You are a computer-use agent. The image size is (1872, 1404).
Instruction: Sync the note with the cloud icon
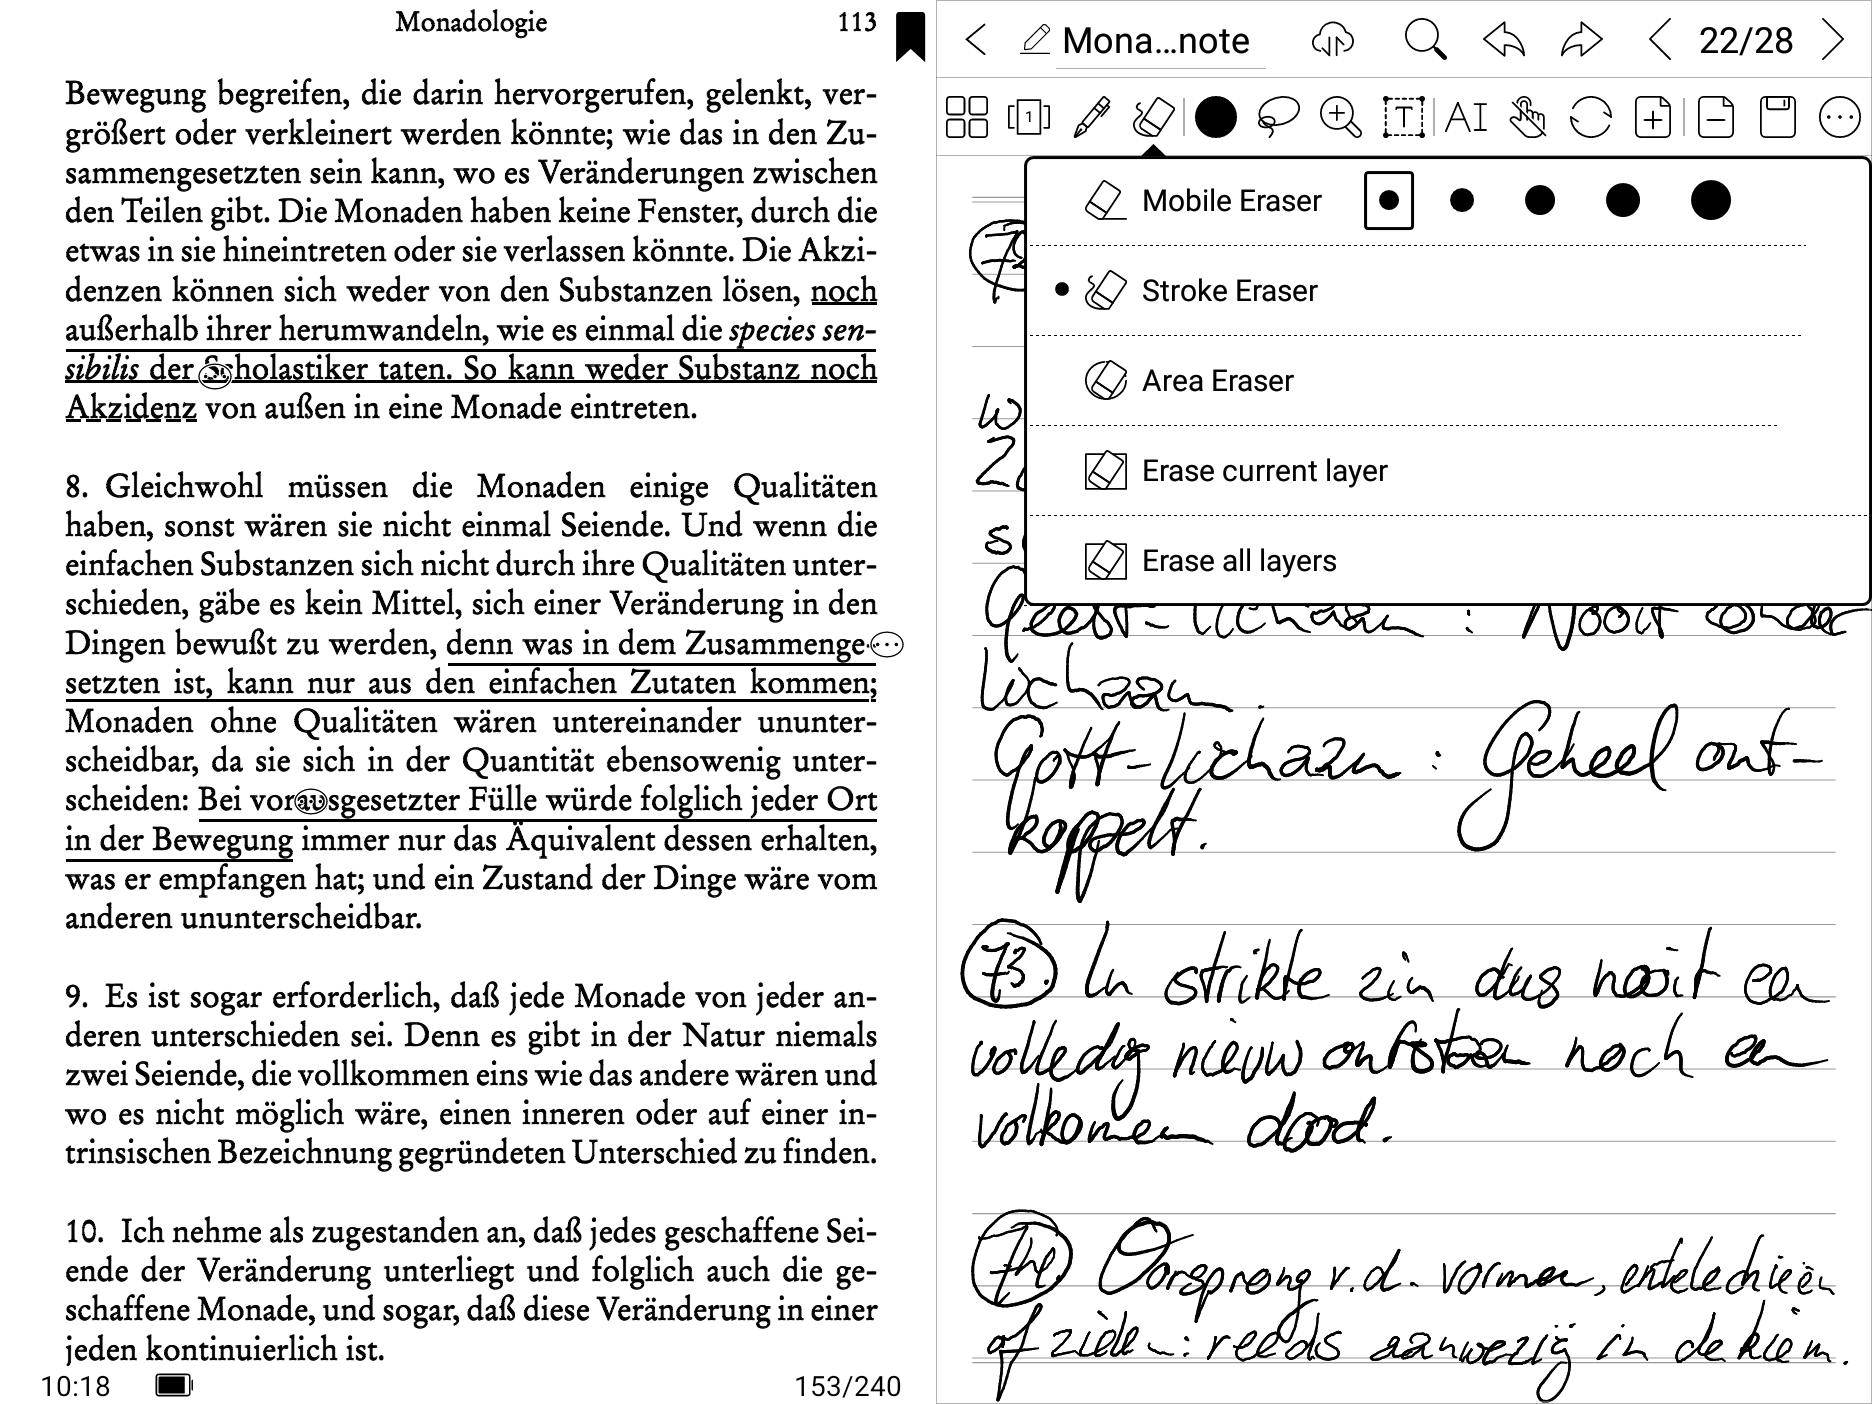[x=1332, y=40]
